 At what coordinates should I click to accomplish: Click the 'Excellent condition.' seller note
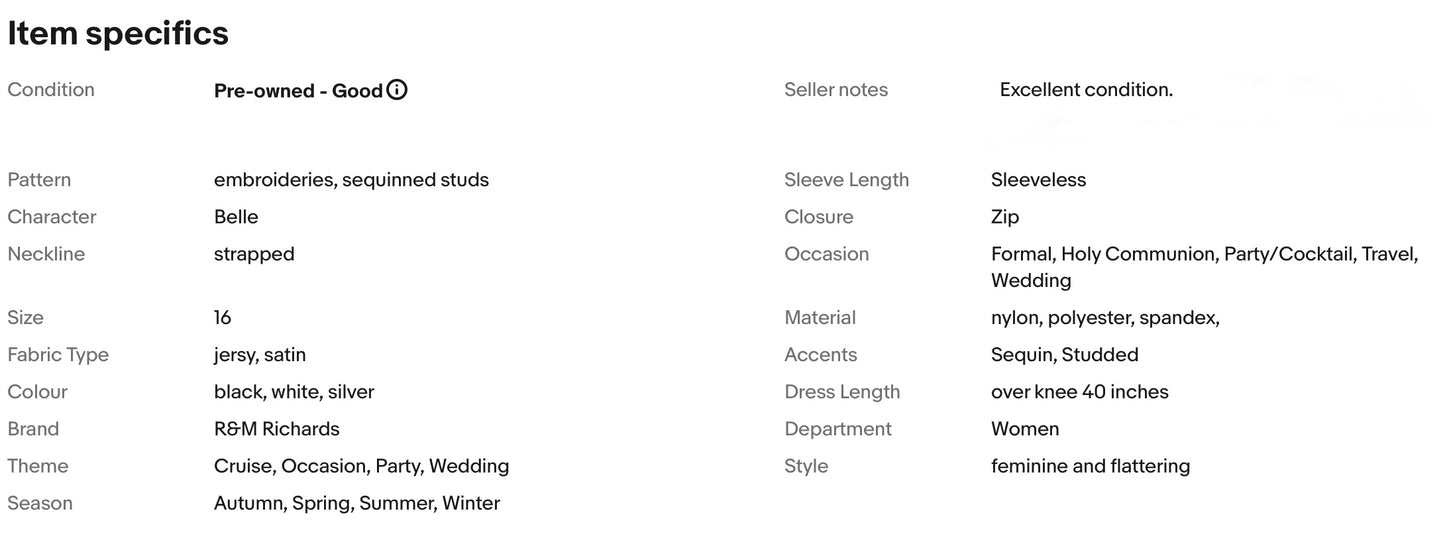(x=1086, y=90)
